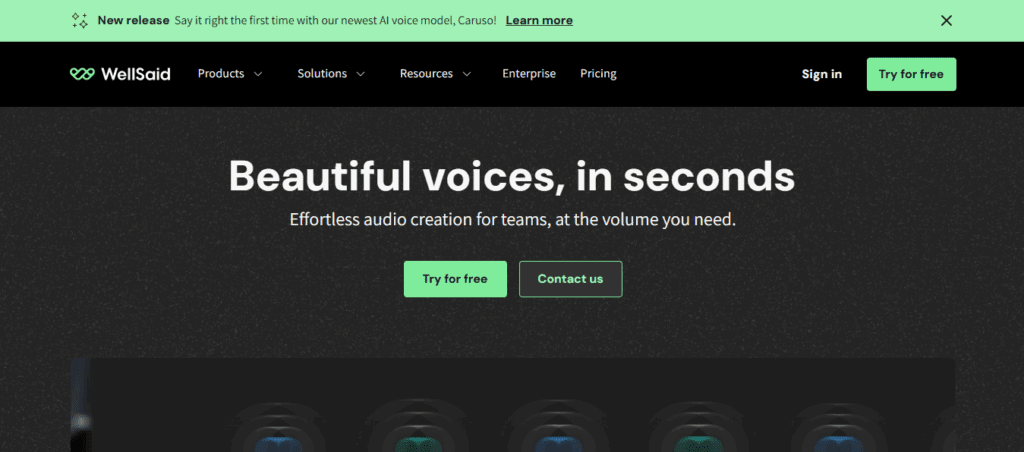1024x452 pixels.
Task: Click the chevron next to Products
Action: 257,74
